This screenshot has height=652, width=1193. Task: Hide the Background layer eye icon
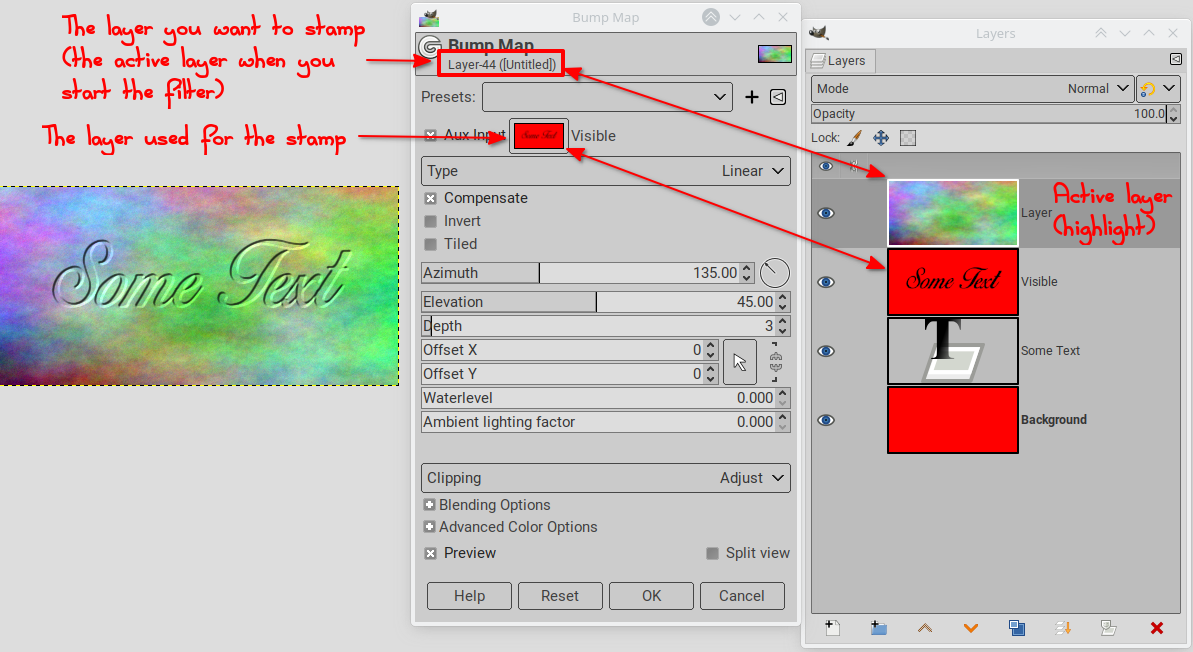point(826,420)
